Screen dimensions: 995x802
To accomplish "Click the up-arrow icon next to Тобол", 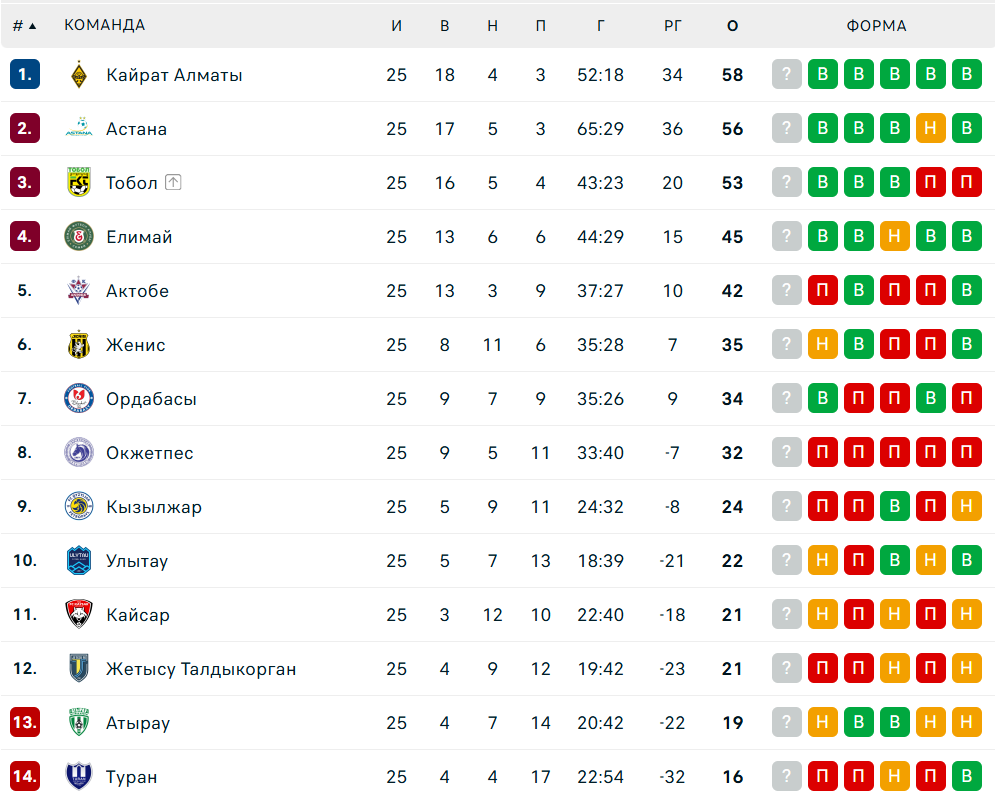I will click(173, 183).
